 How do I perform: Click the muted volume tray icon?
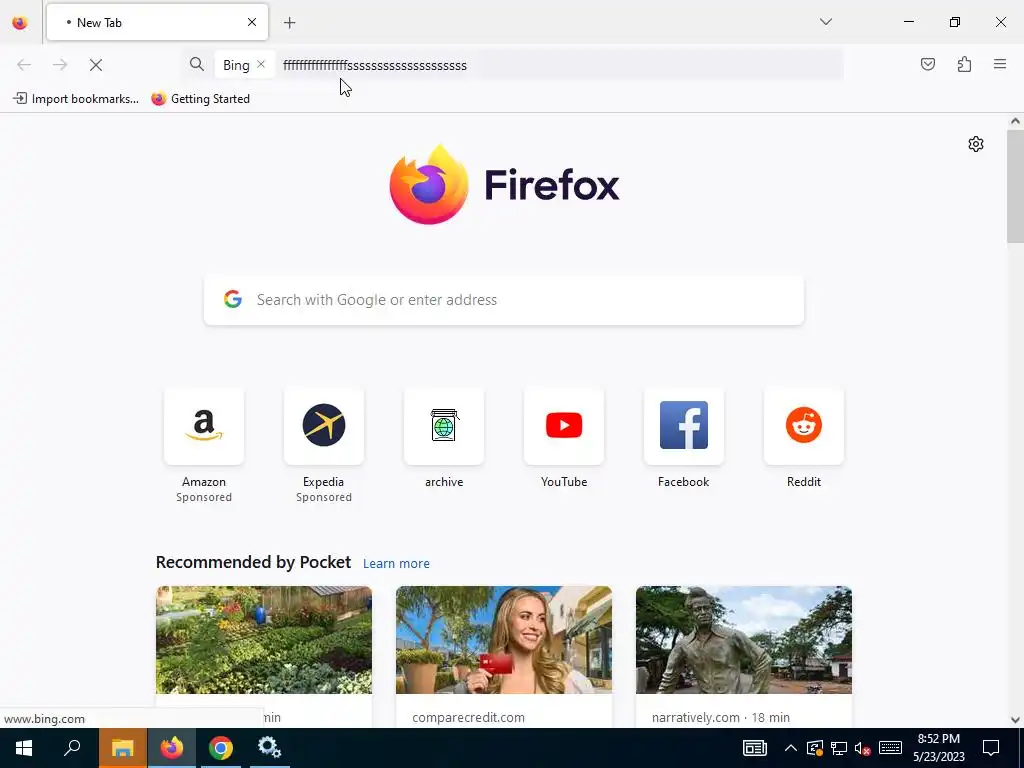coord(863,748)
